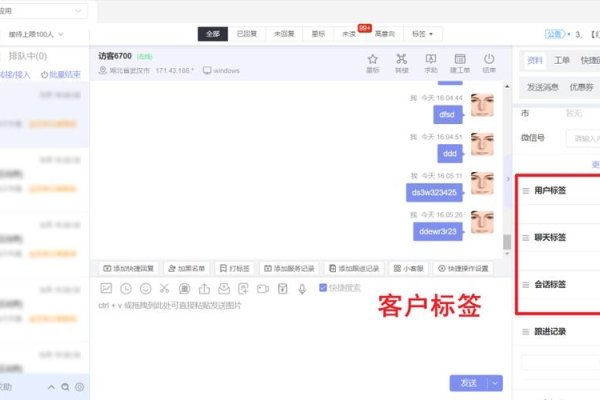The height and width of the screenshot is (400, 600).
Task: Take screenshot with scissors icon
Action: tap(165, 288)
